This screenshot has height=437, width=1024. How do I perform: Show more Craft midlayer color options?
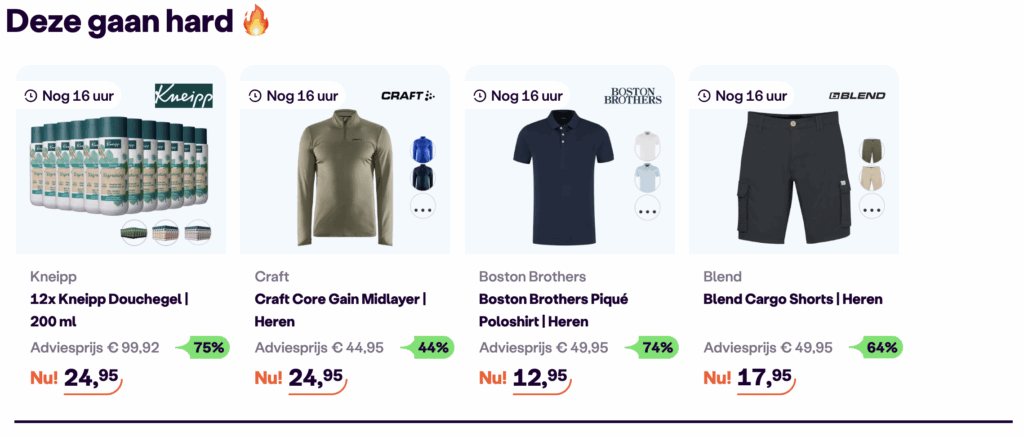423,209
